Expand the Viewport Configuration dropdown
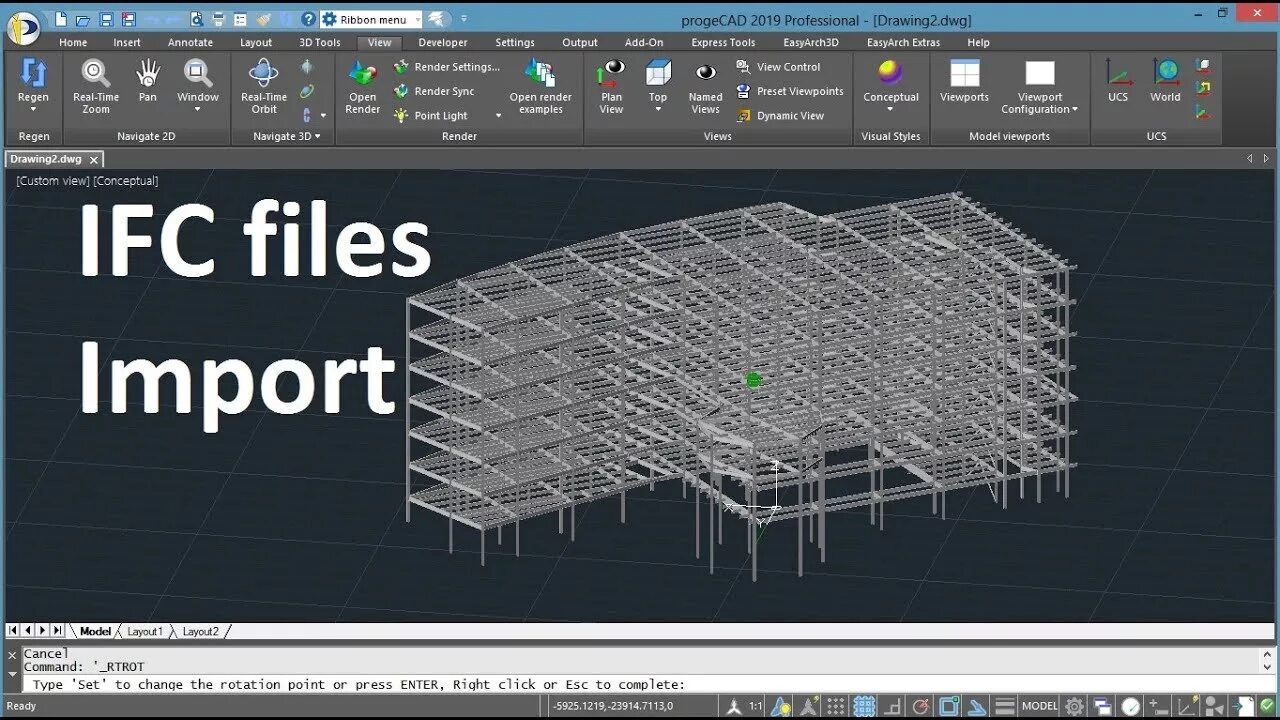The height and width of the screenshot is (720, 1280). tap(1074, 109)
